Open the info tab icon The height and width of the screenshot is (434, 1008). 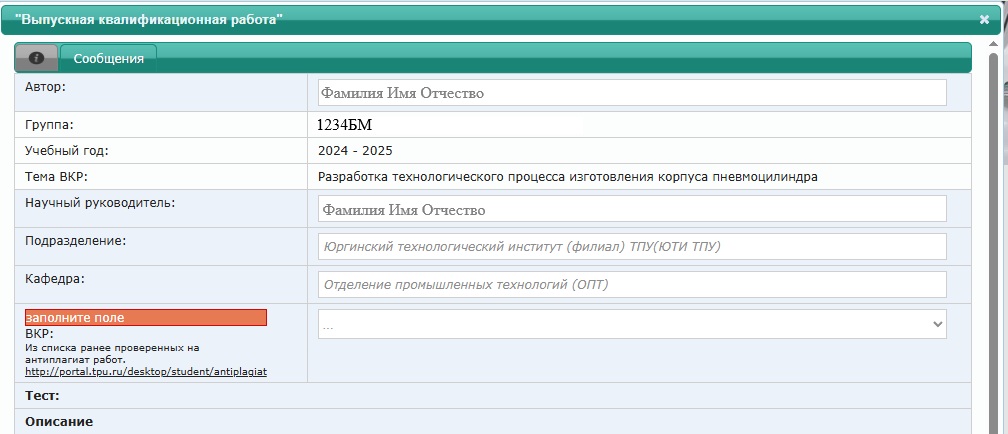[36, 58]
